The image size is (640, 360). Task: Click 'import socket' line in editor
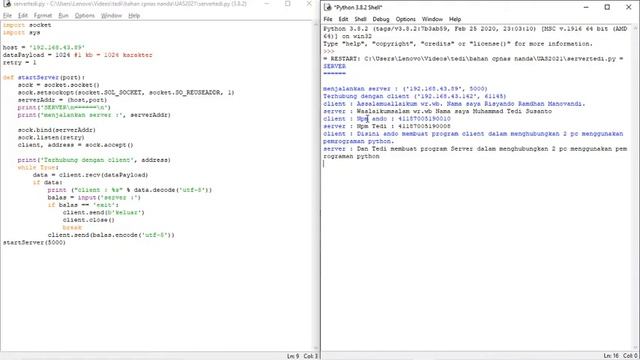click(x=27, y=25)
